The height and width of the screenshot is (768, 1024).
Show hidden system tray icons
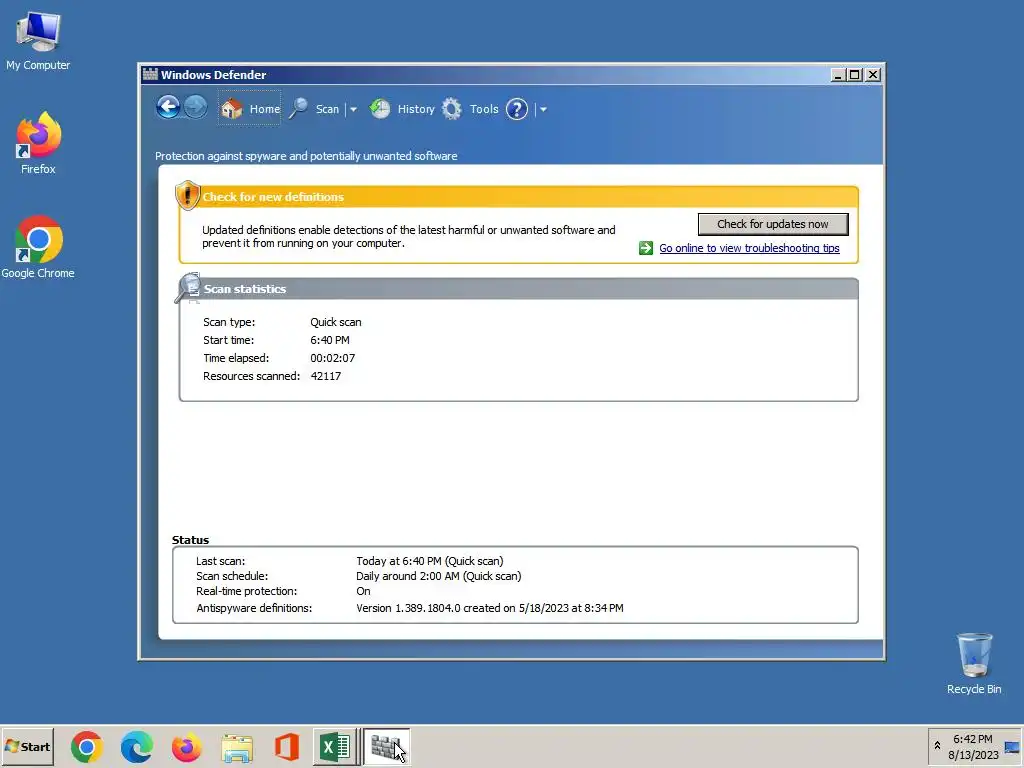(x=937, y=745)
